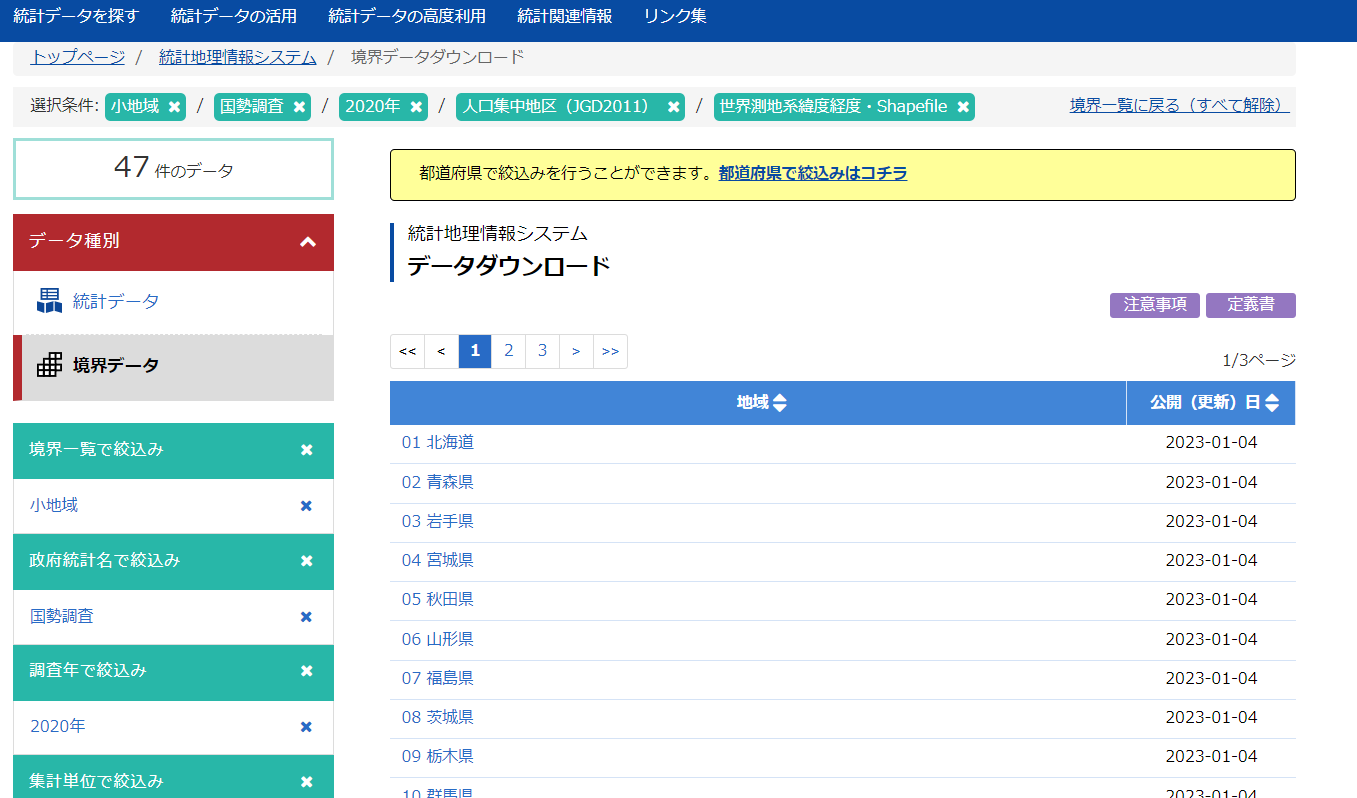Go to トップページ breadcrumb link
This screenshot has height=798, width=1357.
pos(78,57)
